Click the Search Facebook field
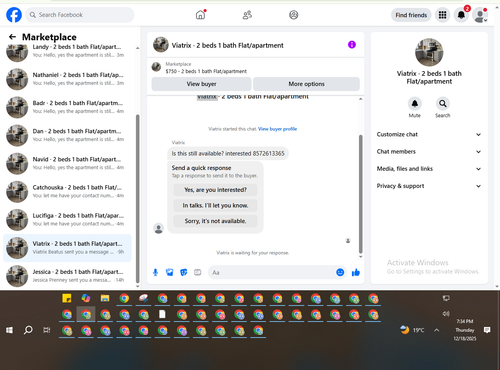Viewport: 500px width, 370px height. point(80,15)
